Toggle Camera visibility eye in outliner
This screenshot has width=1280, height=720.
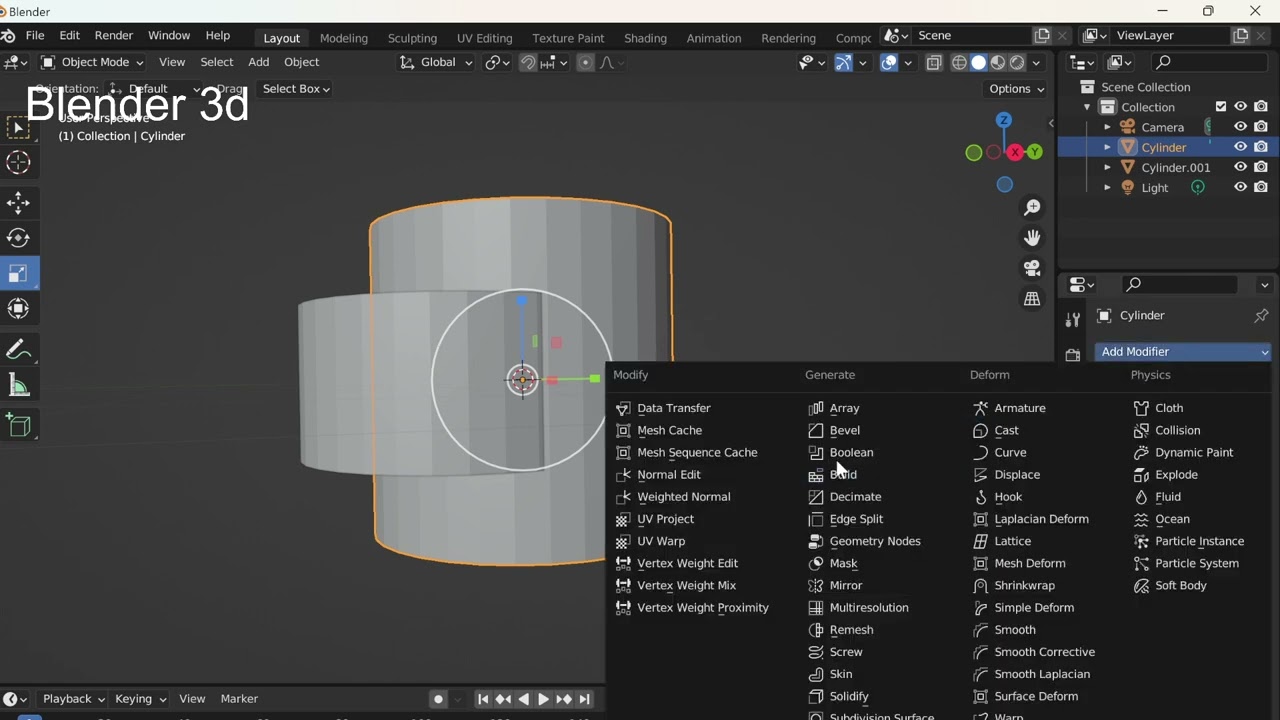(1240, 127)
